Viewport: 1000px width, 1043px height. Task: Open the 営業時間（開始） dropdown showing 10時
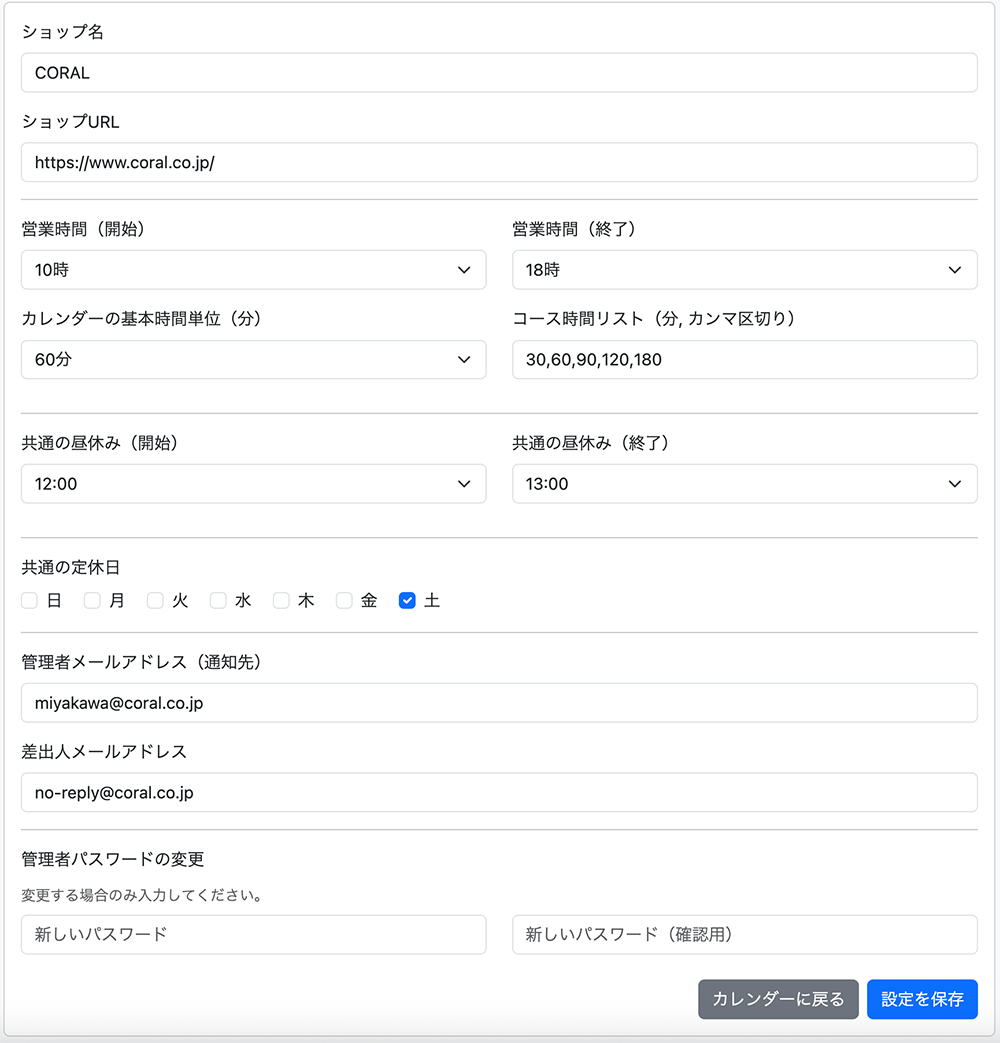click(253, 270)
